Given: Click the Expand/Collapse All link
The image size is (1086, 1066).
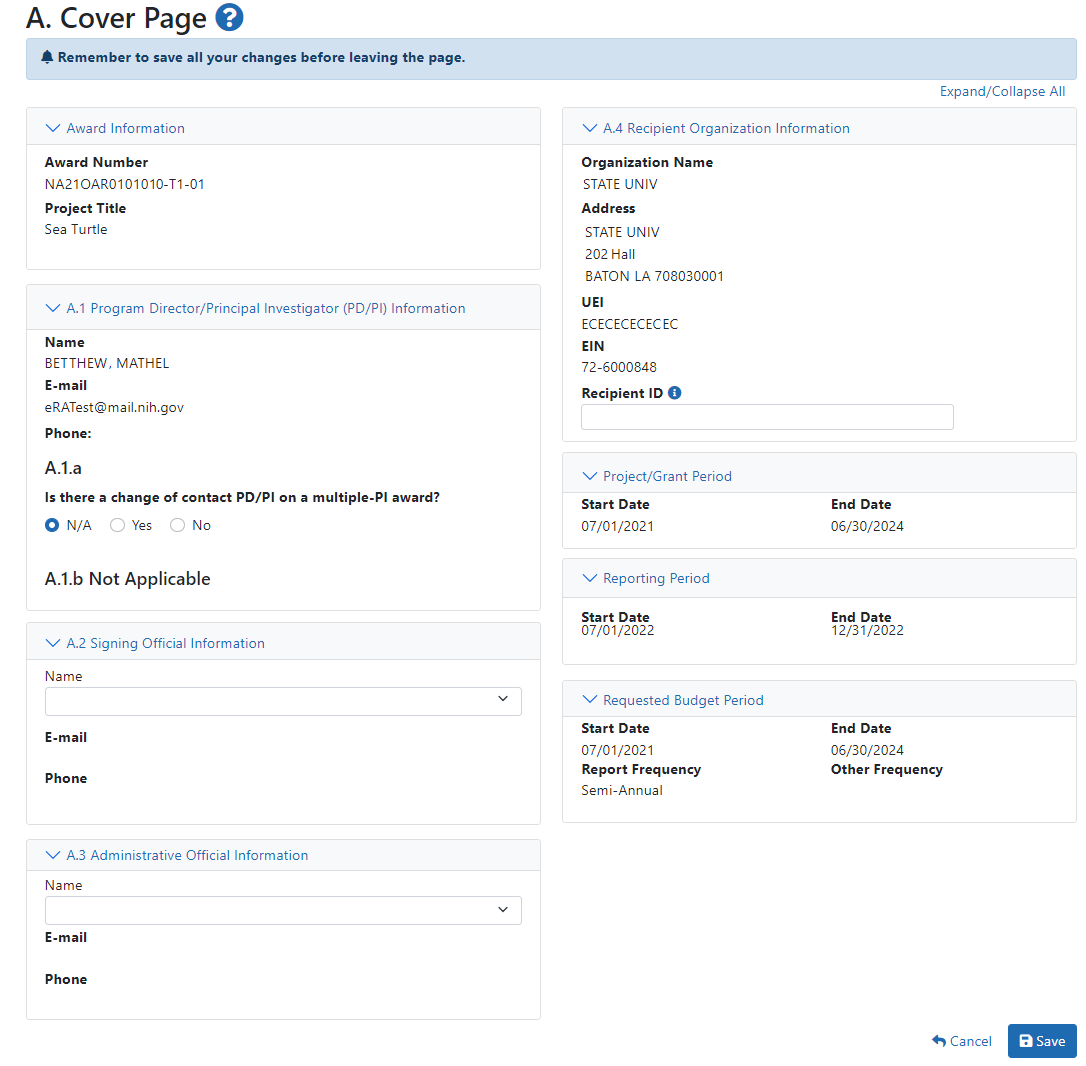Looking at the screenshot, I should (x=1002, y=91).
